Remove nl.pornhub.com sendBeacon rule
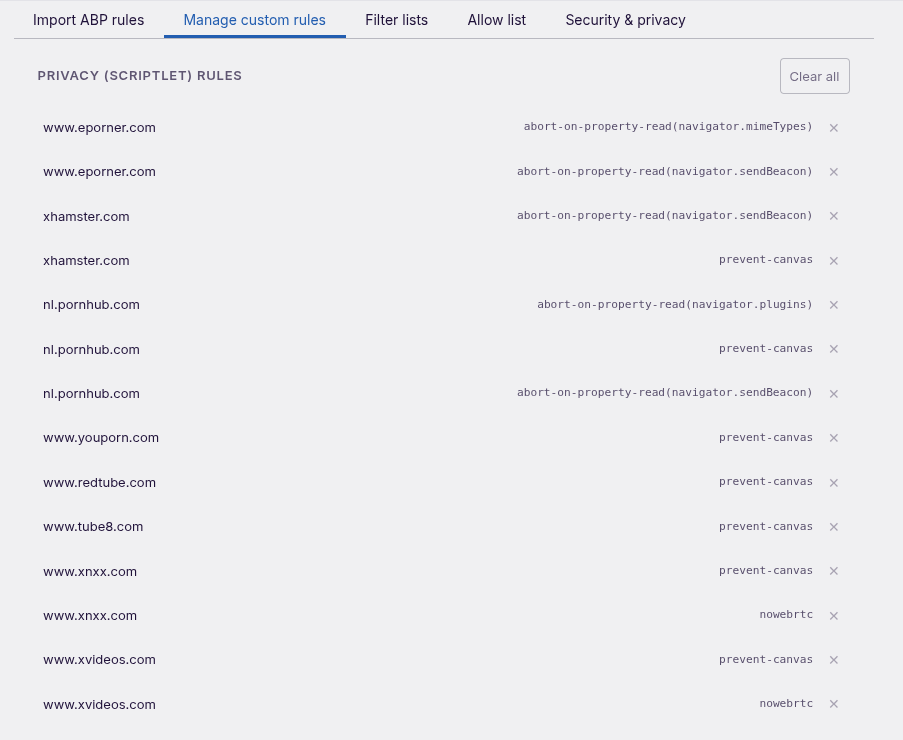Viewport: 903px width, 740px height. 833,394
